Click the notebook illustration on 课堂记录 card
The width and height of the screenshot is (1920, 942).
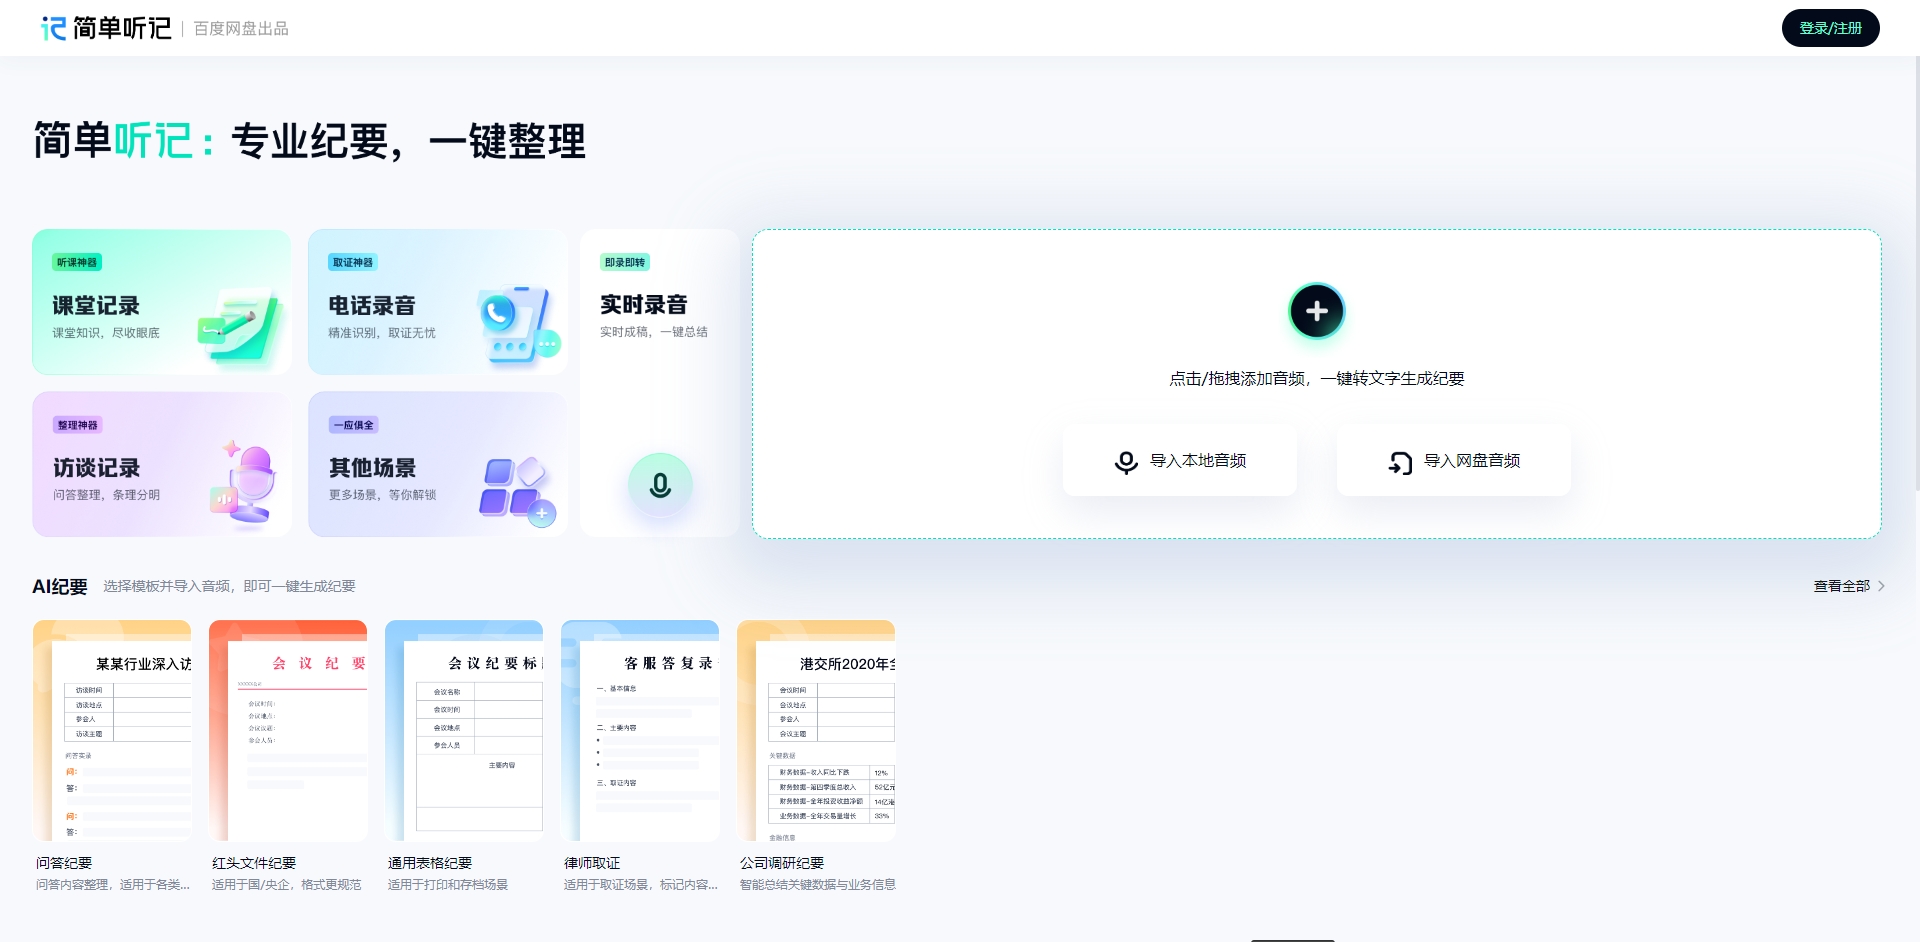click(239, 325)
